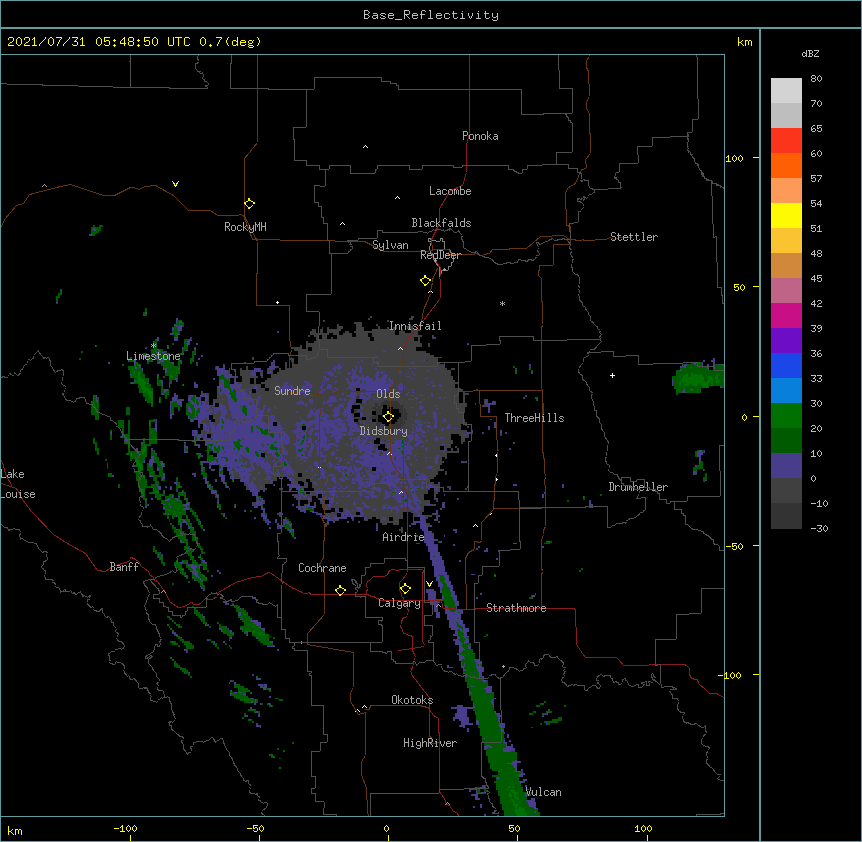Click the RedDeer city label
The width and height of the screenshot is (862, 842).
pyautogui.click(x=440, y=255)
